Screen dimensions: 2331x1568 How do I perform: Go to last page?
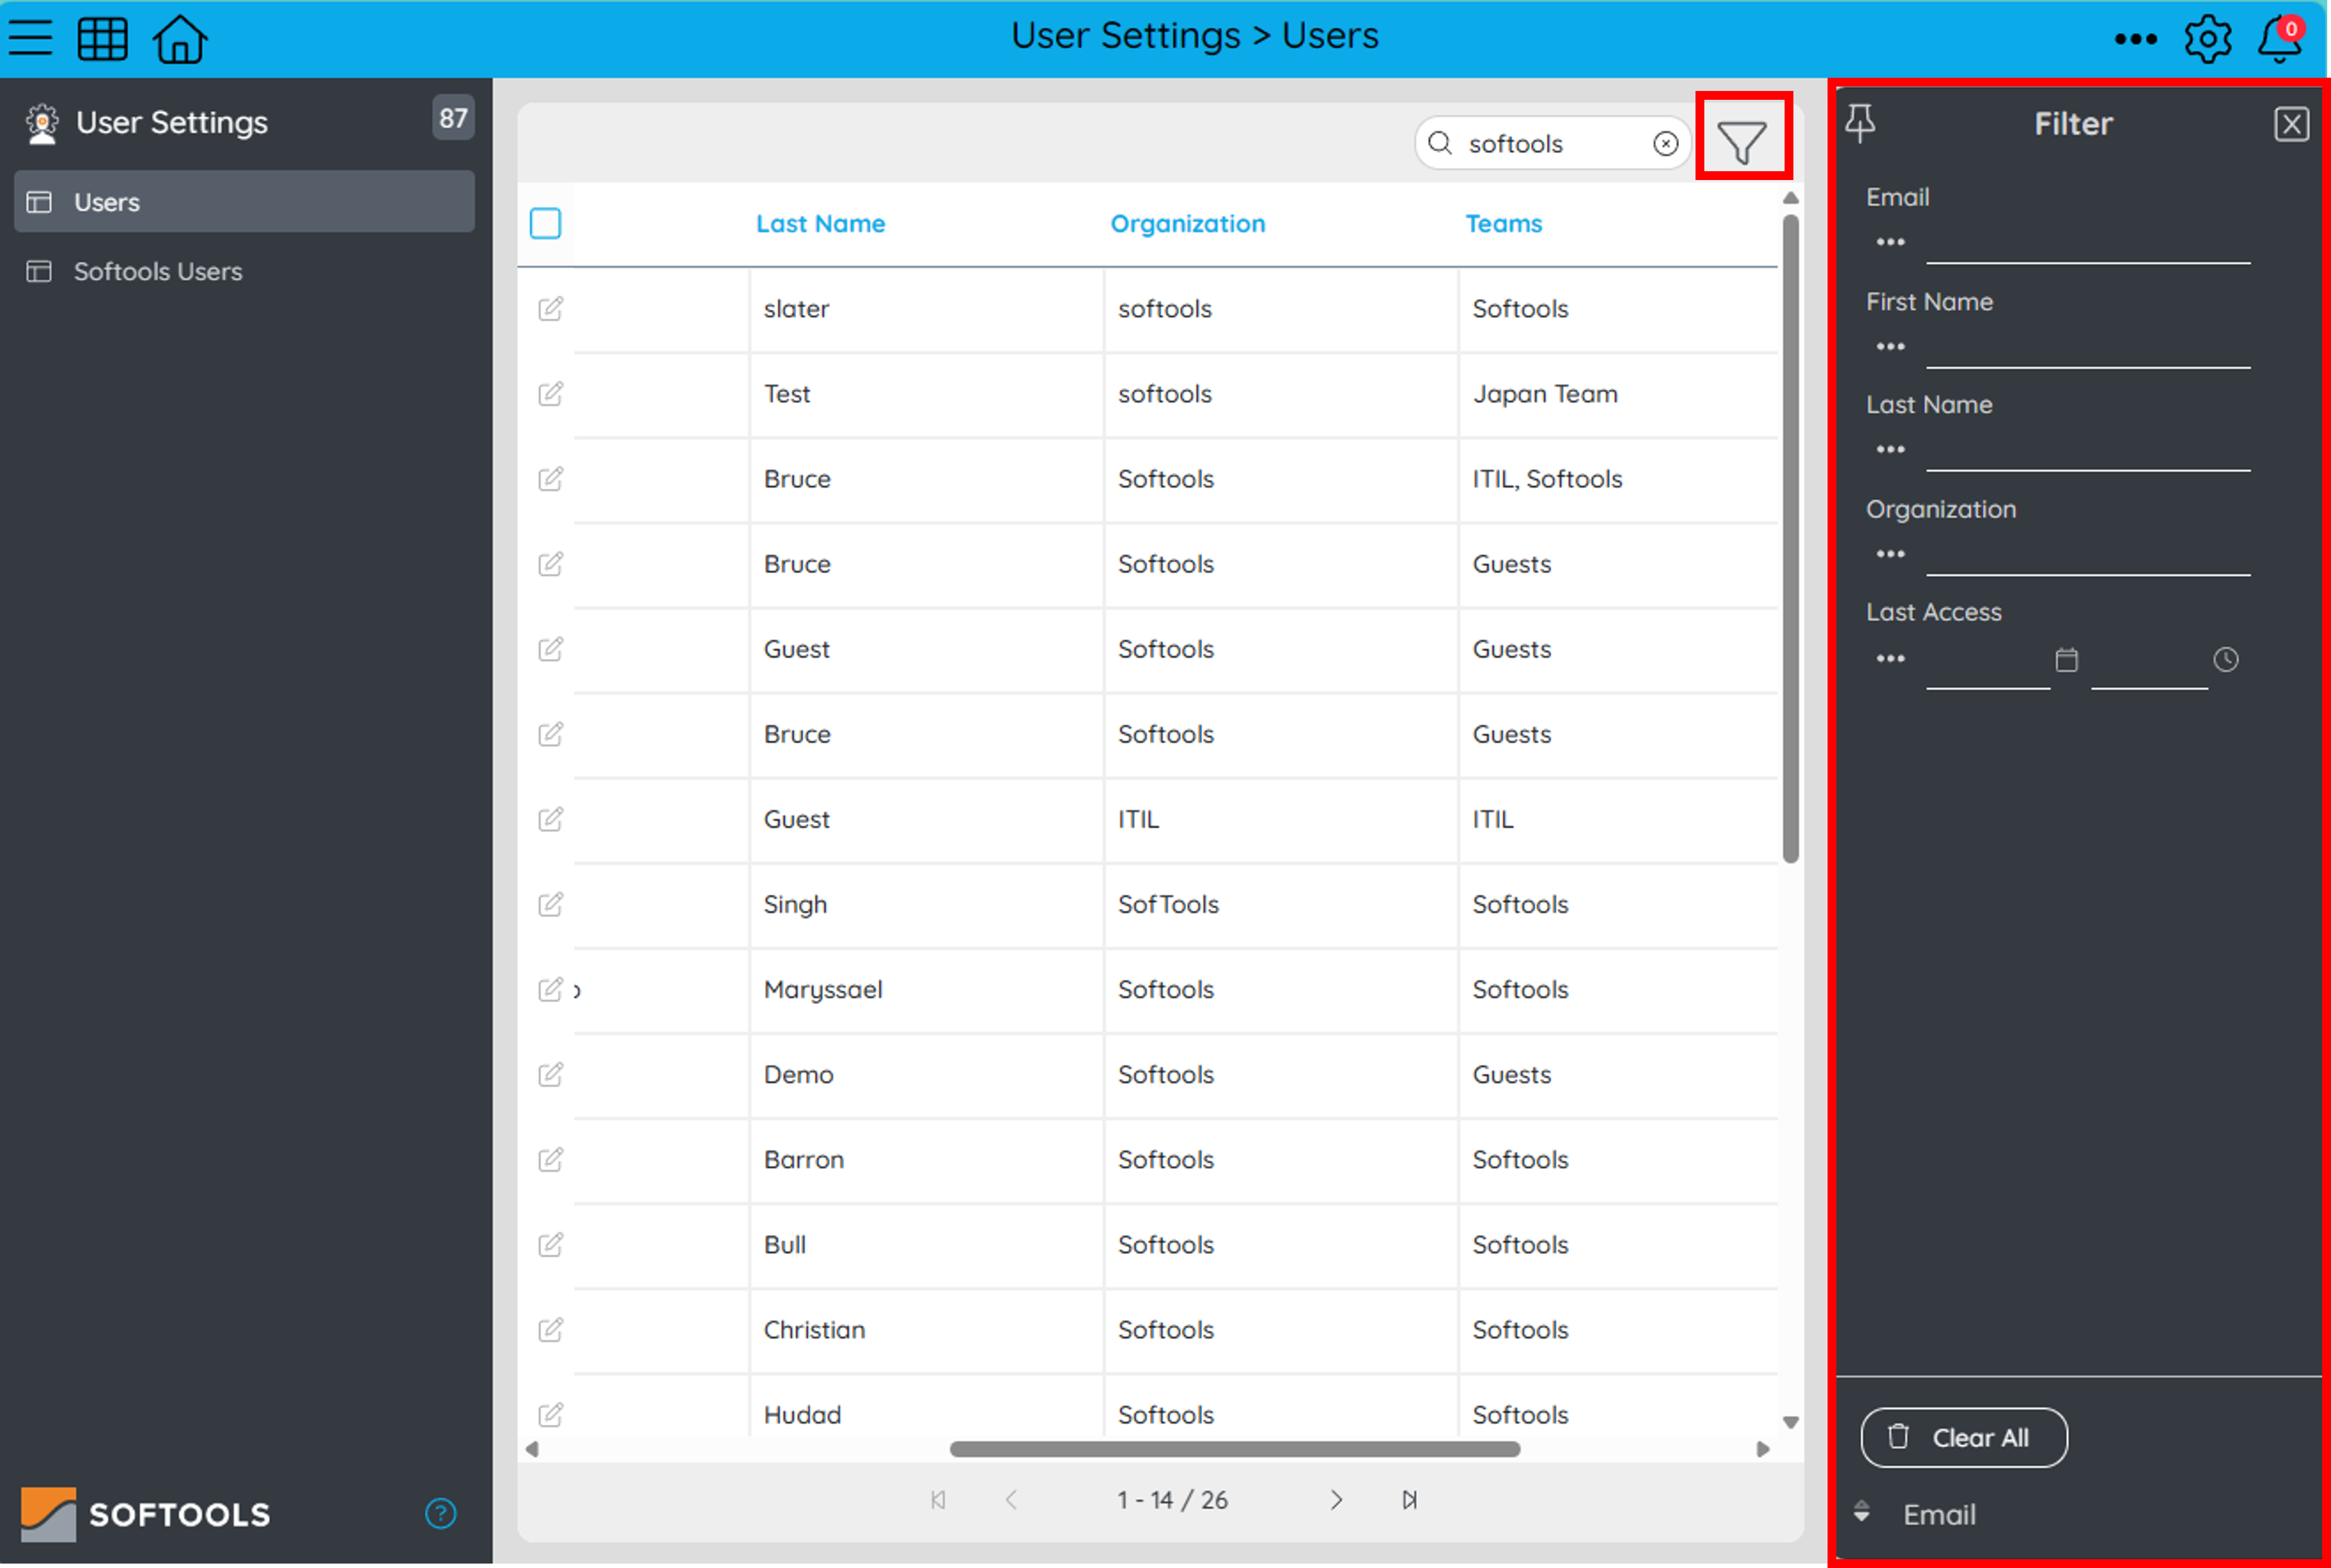click(1409, 1500)
